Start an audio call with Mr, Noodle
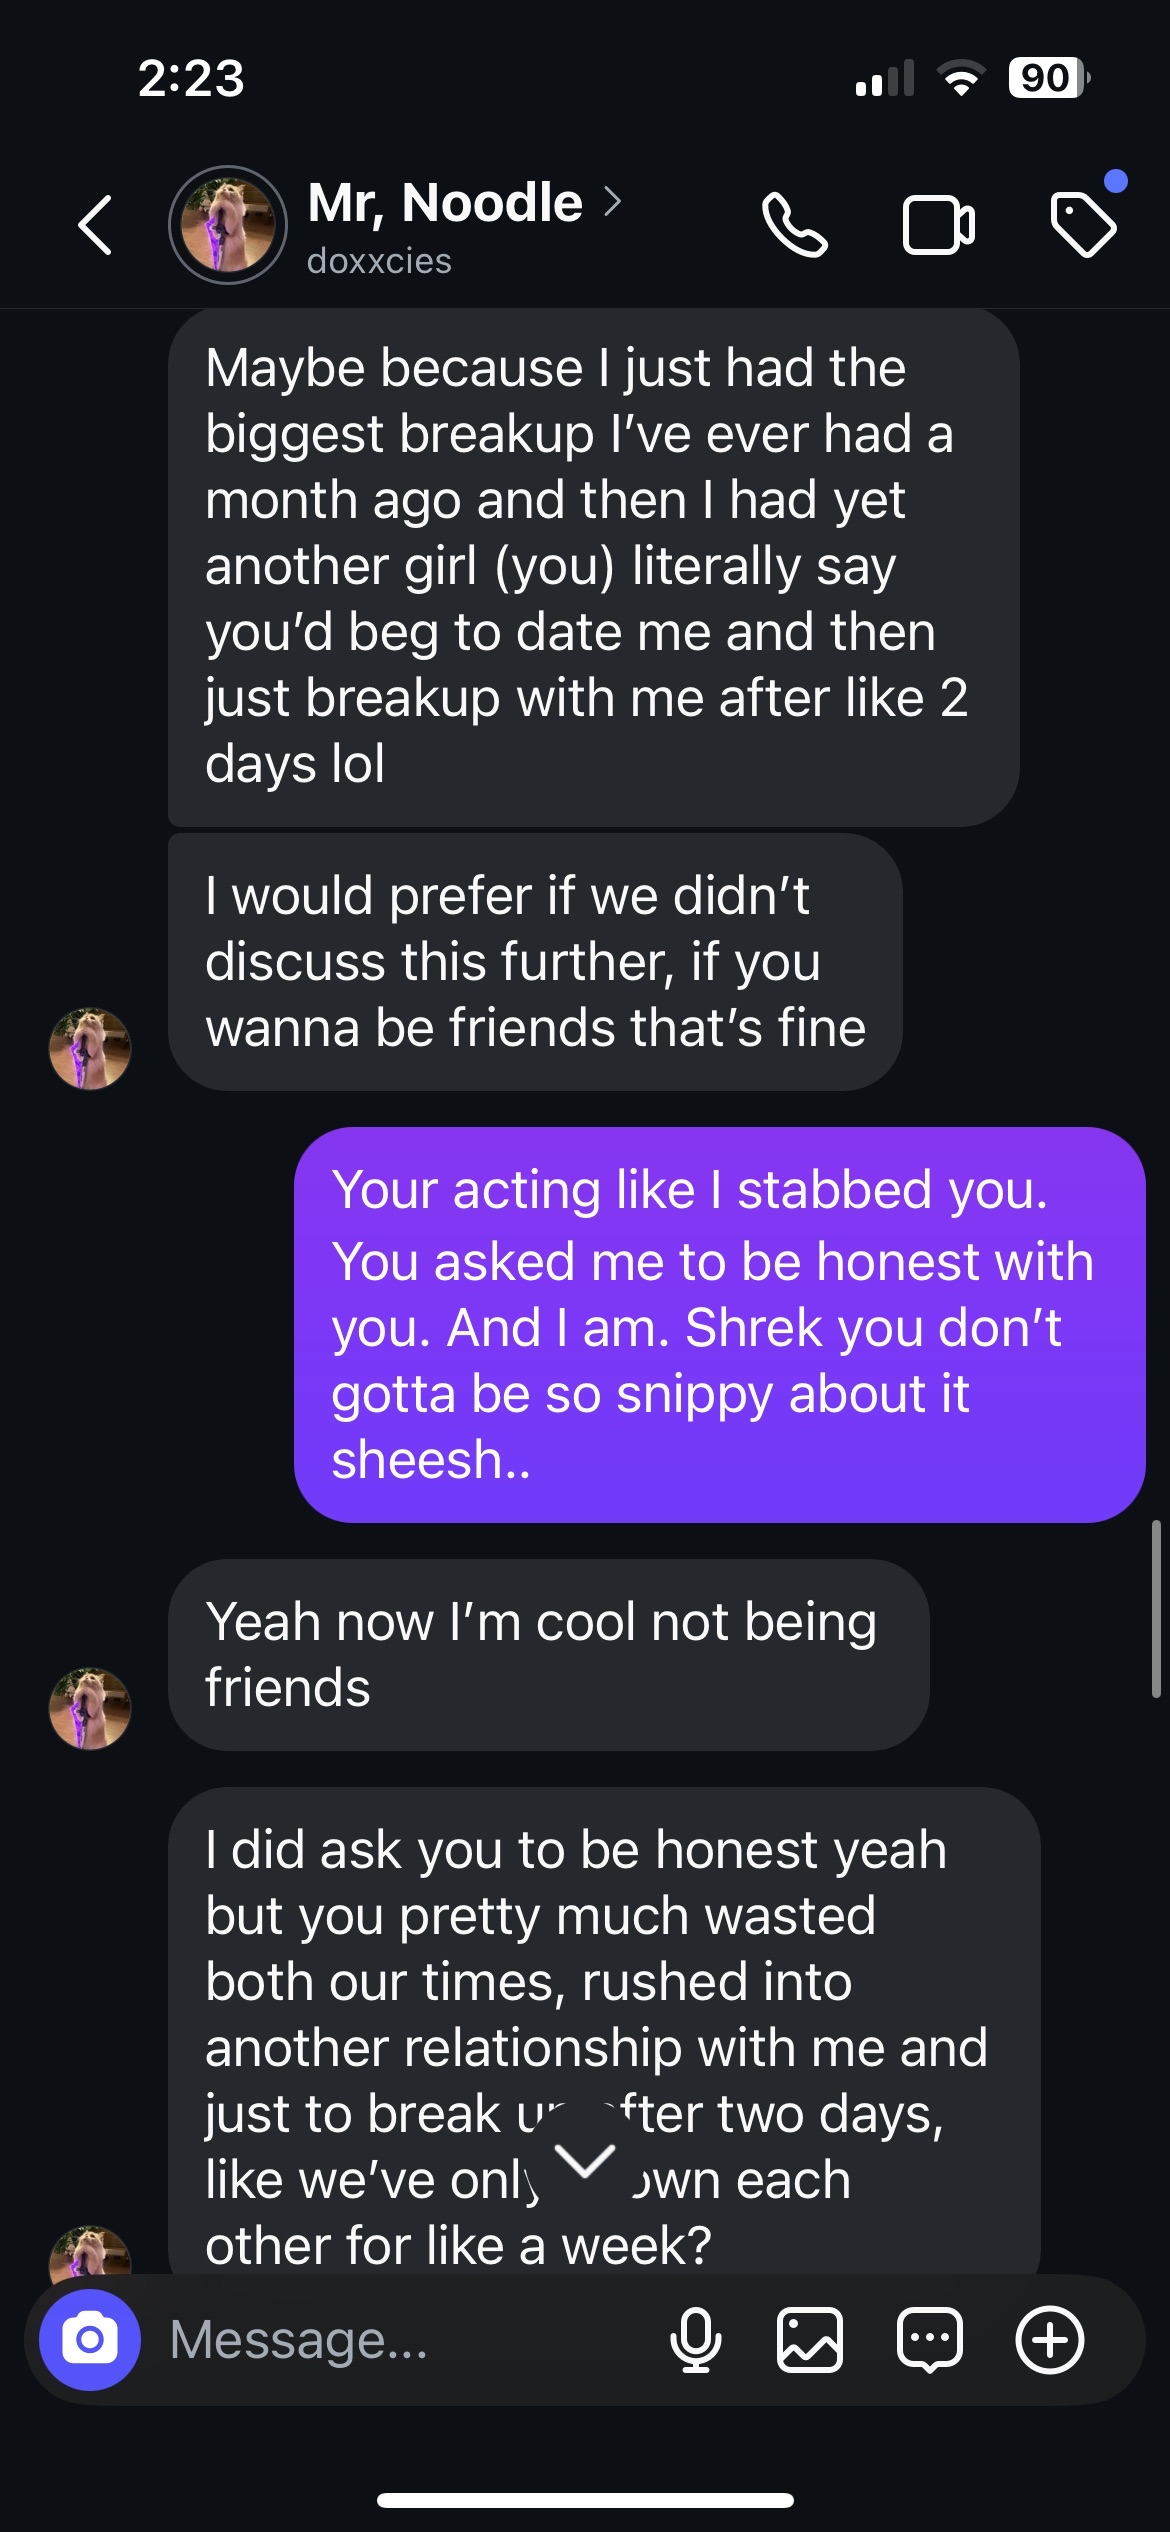The image size is (1170, 2532). point(794,225)
